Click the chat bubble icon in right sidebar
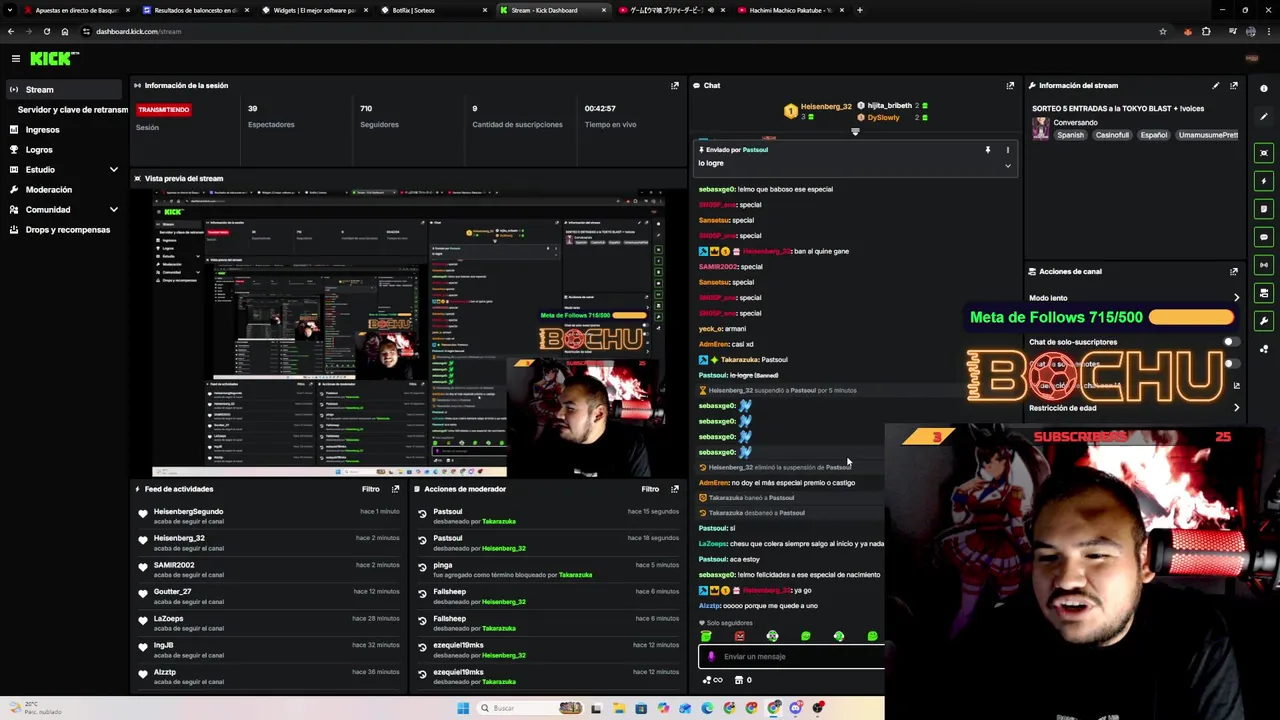1280x720 pixels. [1264, 237]
